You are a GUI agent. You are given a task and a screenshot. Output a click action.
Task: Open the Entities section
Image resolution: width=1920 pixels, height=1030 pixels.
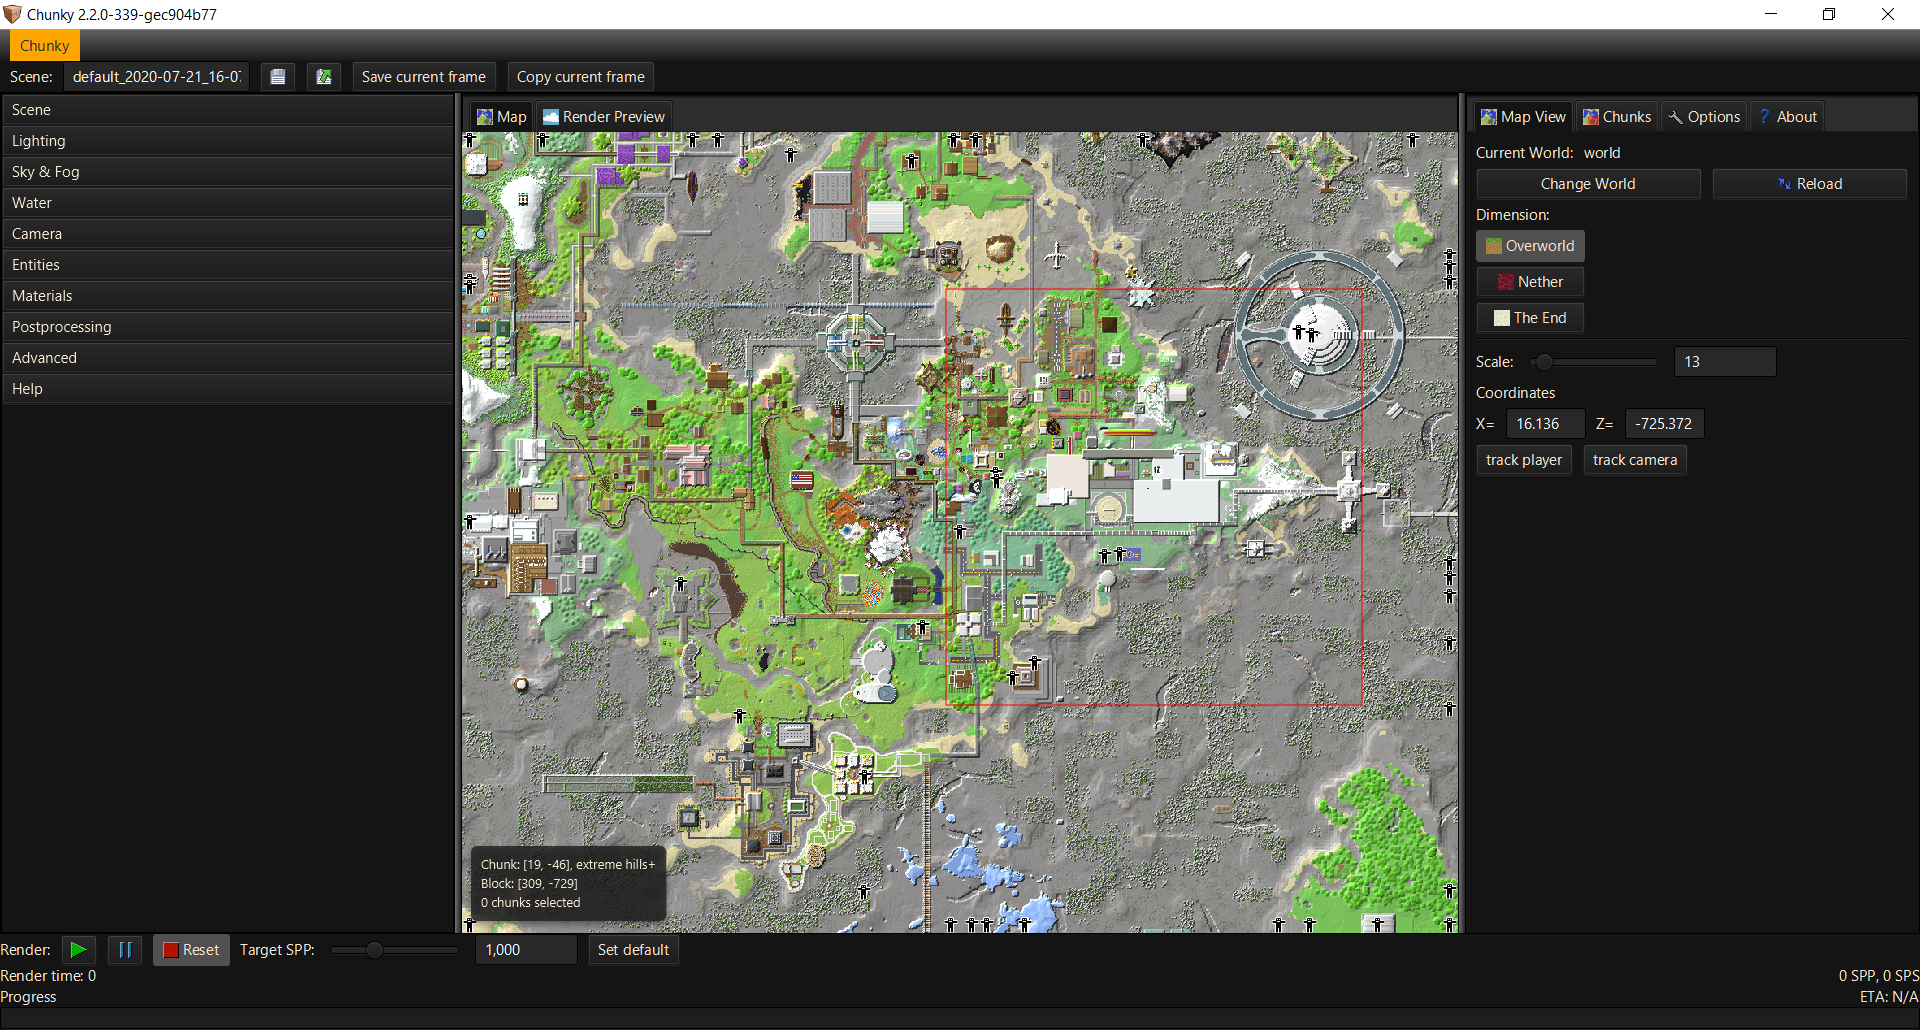[x=228, y=265]
